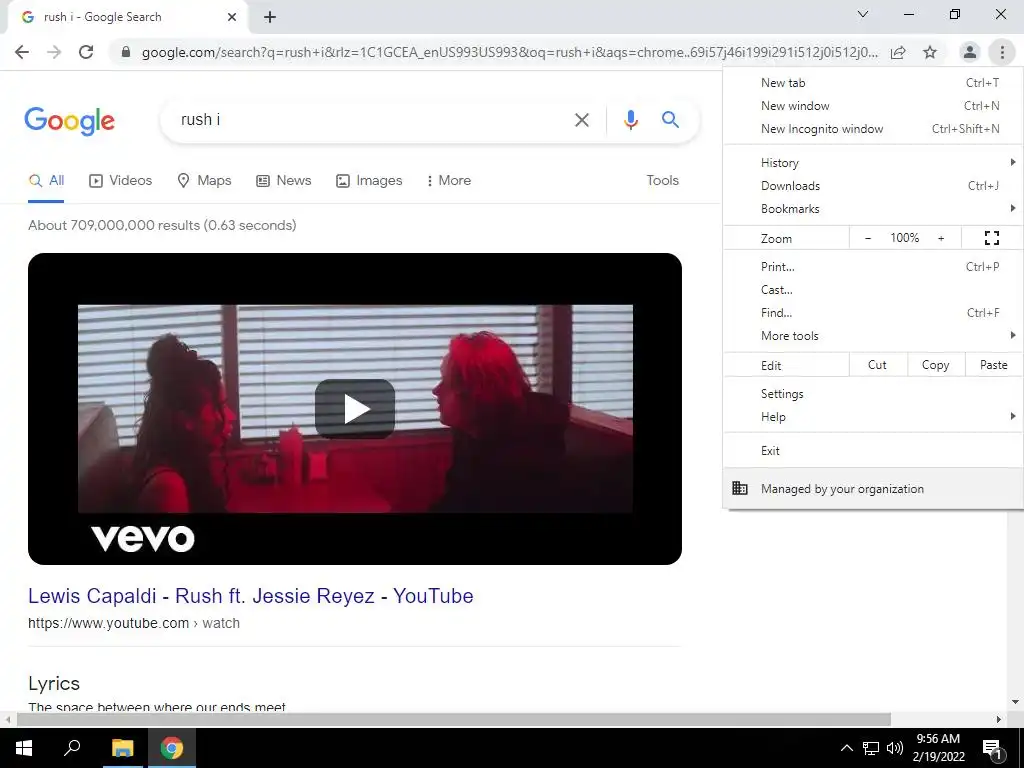
Task: Switch to Maps results tab
Action: [204, 181]
